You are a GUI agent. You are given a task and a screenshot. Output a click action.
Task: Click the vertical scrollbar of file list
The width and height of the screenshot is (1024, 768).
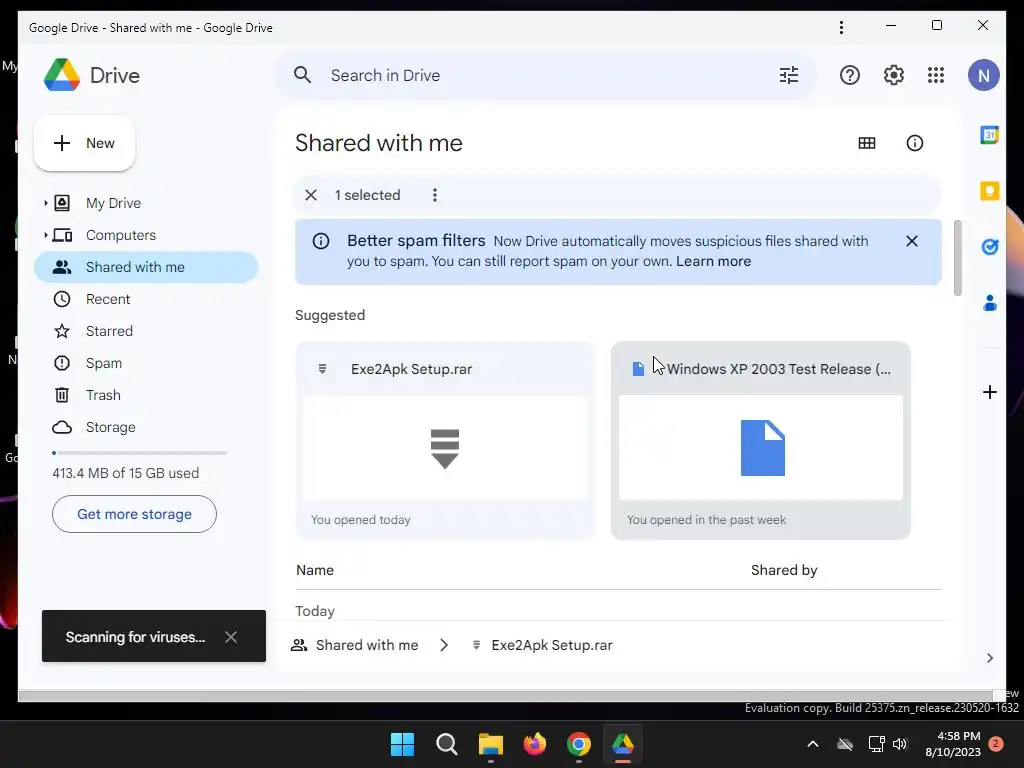(957, 258)
